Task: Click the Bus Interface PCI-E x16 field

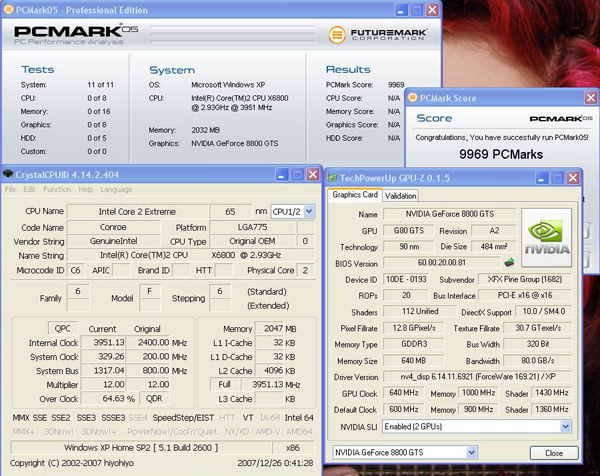Action: (x=525, y=295)
